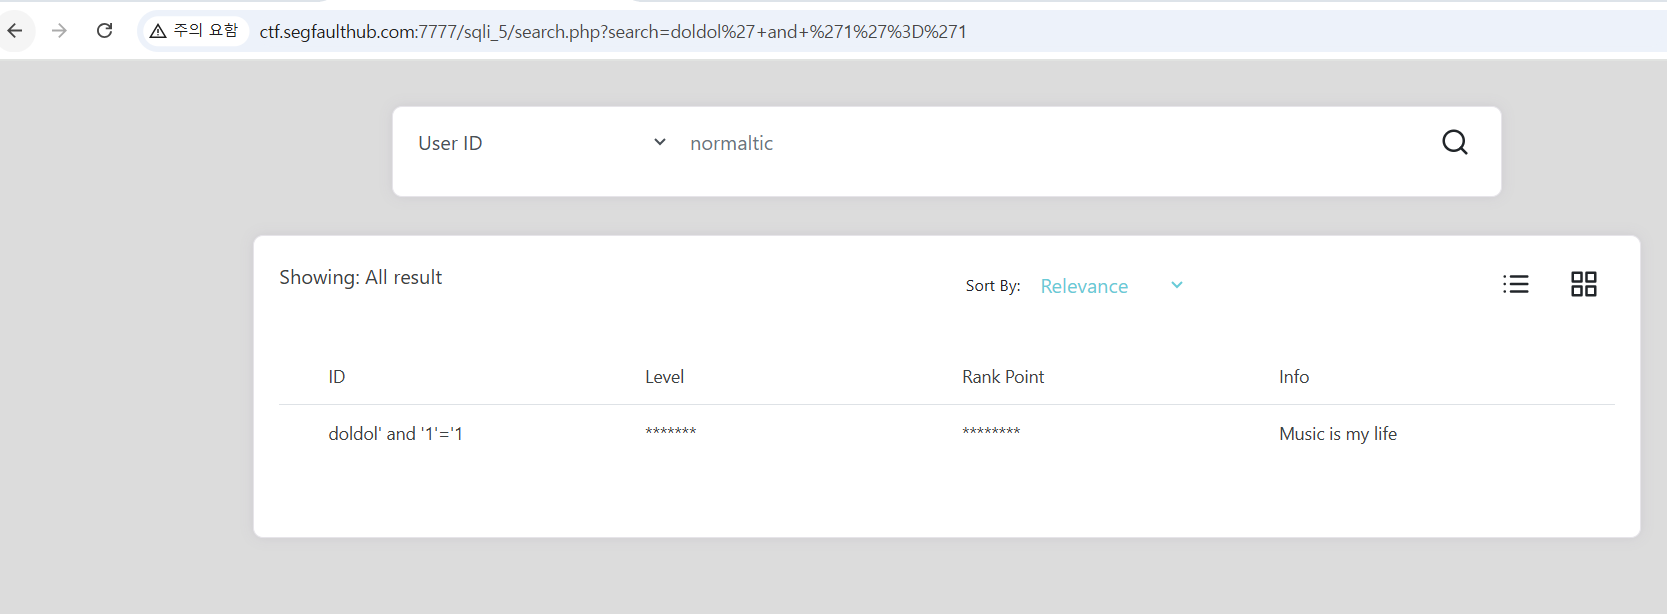Viewport: 1667px width, 614px height.
Task: Switch to grid view layout
Action: click(x=1583, y=285)
